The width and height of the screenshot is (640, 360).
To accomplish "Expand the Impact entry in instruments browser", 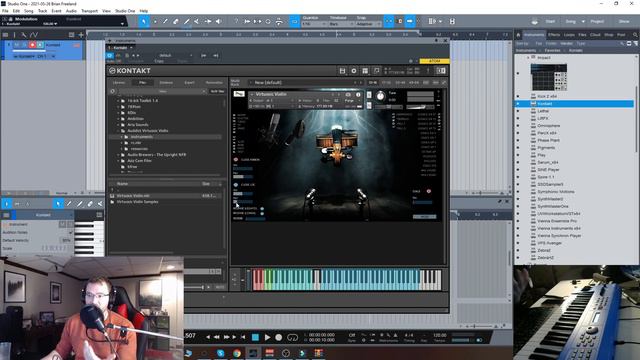I will pos(528,58).
